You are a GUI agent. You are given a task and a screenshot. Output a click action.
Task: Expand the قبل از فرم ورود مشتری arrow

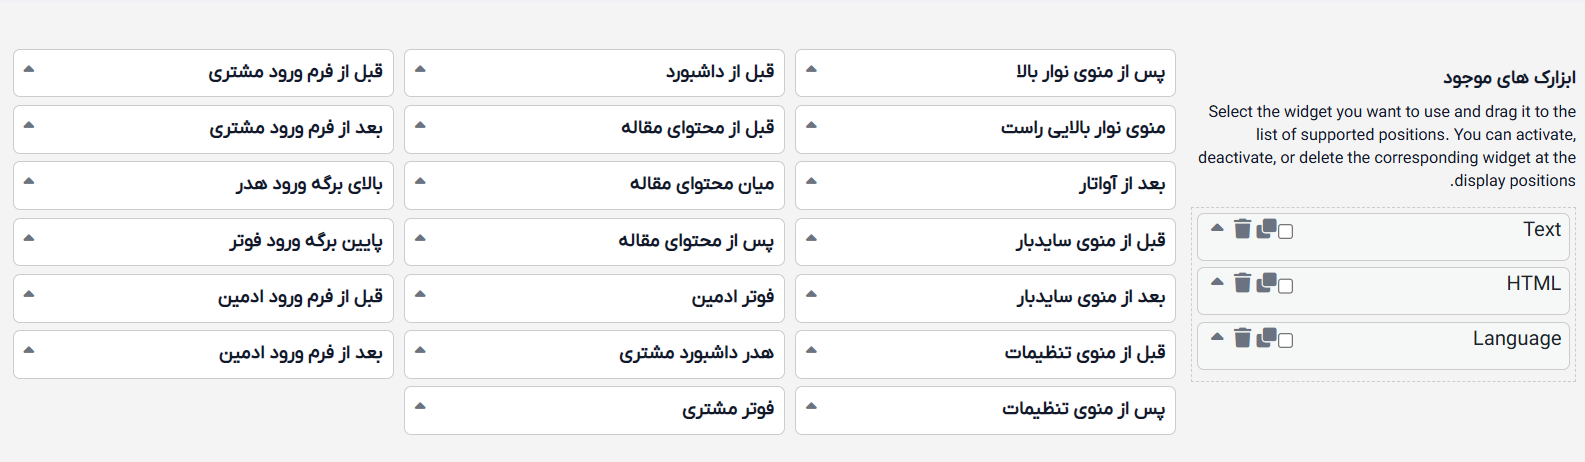(29, 69)
